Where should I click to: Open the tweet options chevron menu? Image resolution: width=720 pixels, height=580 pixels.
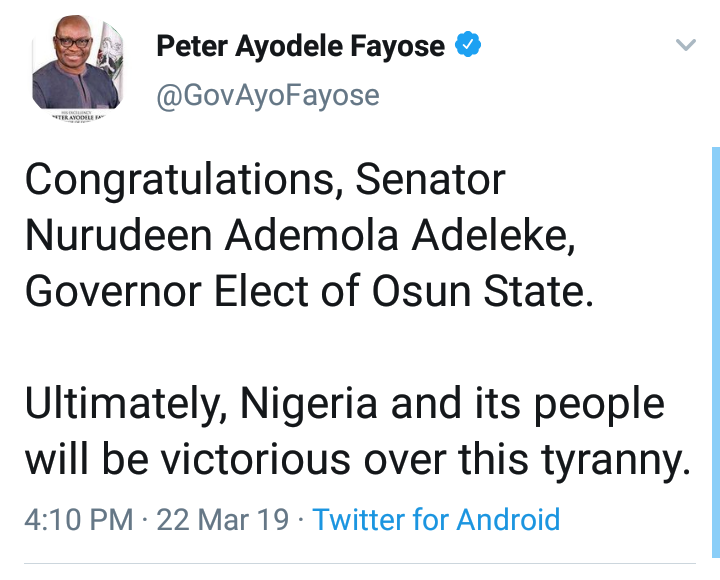coord(685,45)
